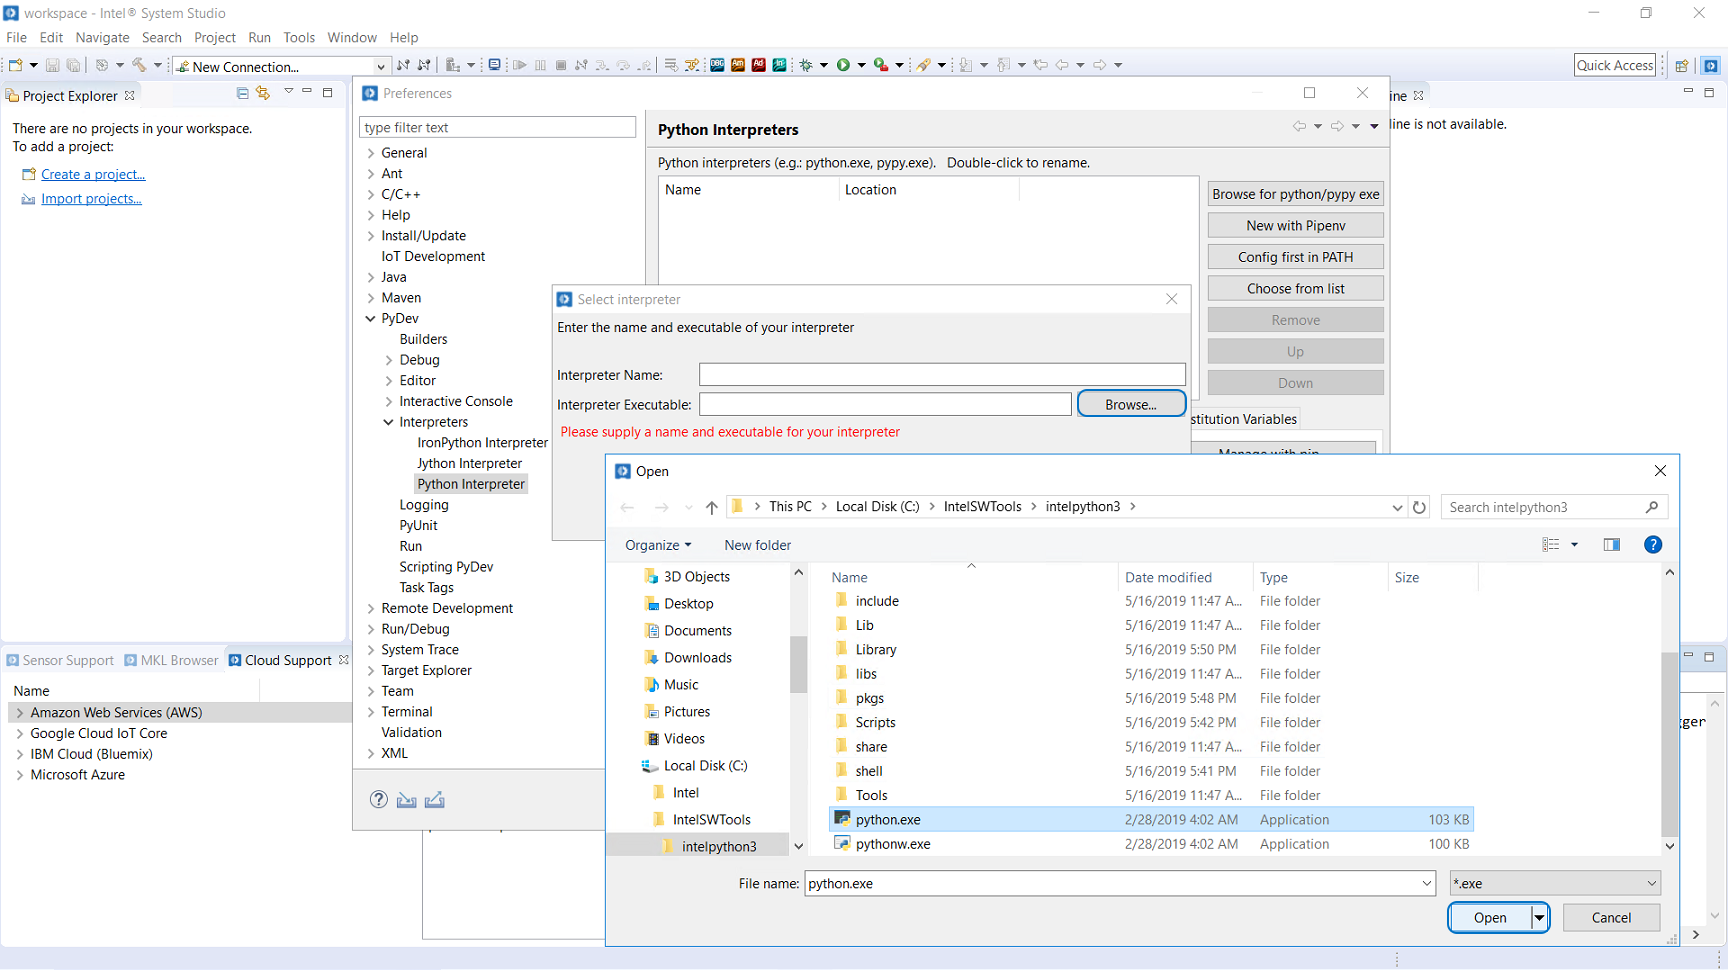Click the import preferences icon in Preferences

click(x=406, y=800)
